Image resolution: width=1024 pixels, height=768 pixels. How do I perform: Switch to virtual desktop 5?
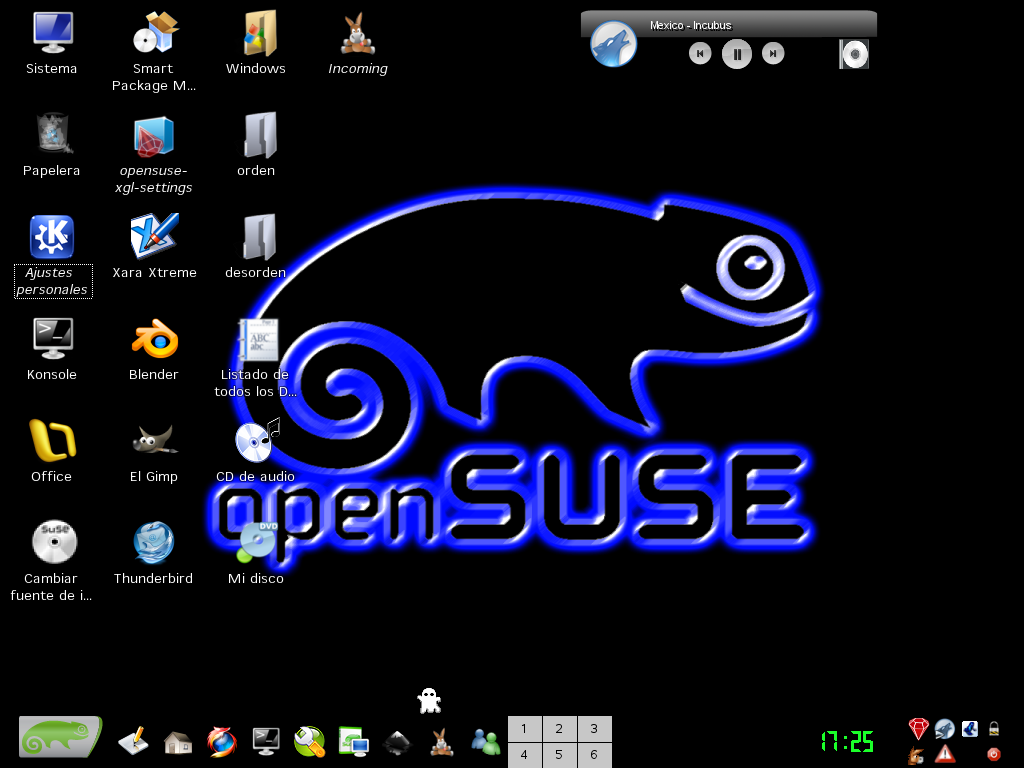pos(559,755)
